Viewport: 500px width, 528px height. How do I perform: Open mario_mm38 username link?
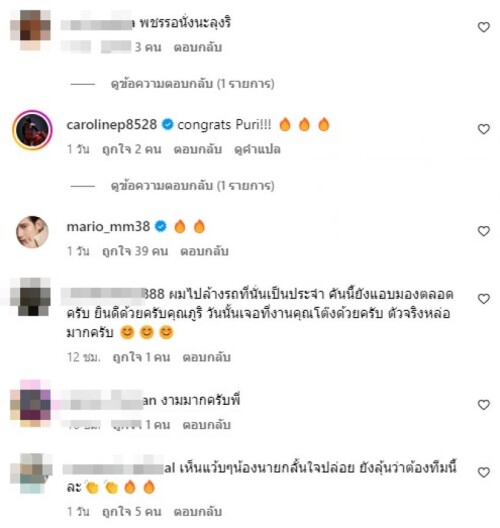point(108,227)
